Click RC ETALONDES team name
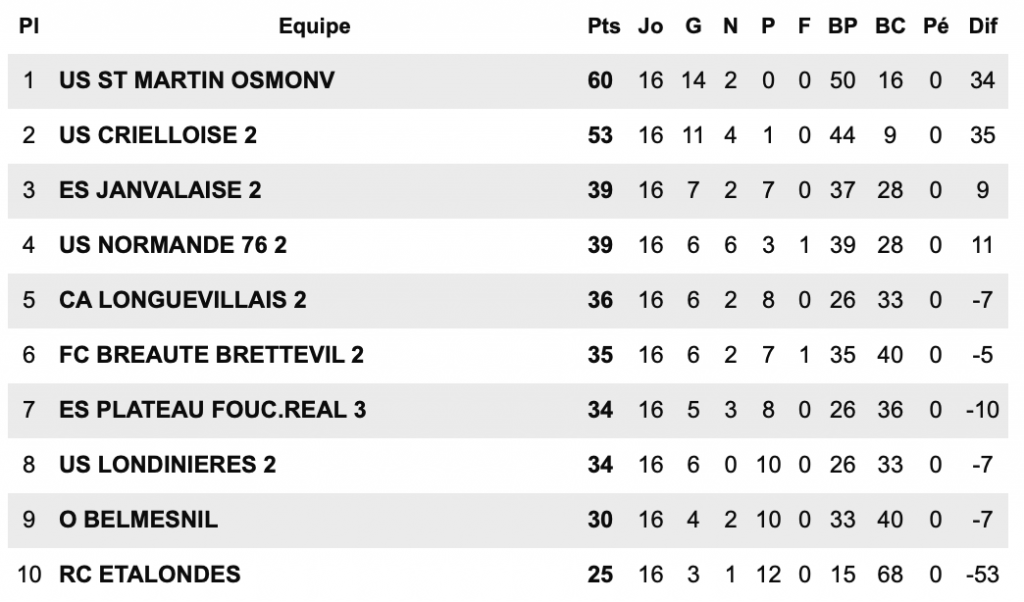The width and height of the screenshot is (1024, 602). coord(150,574)
